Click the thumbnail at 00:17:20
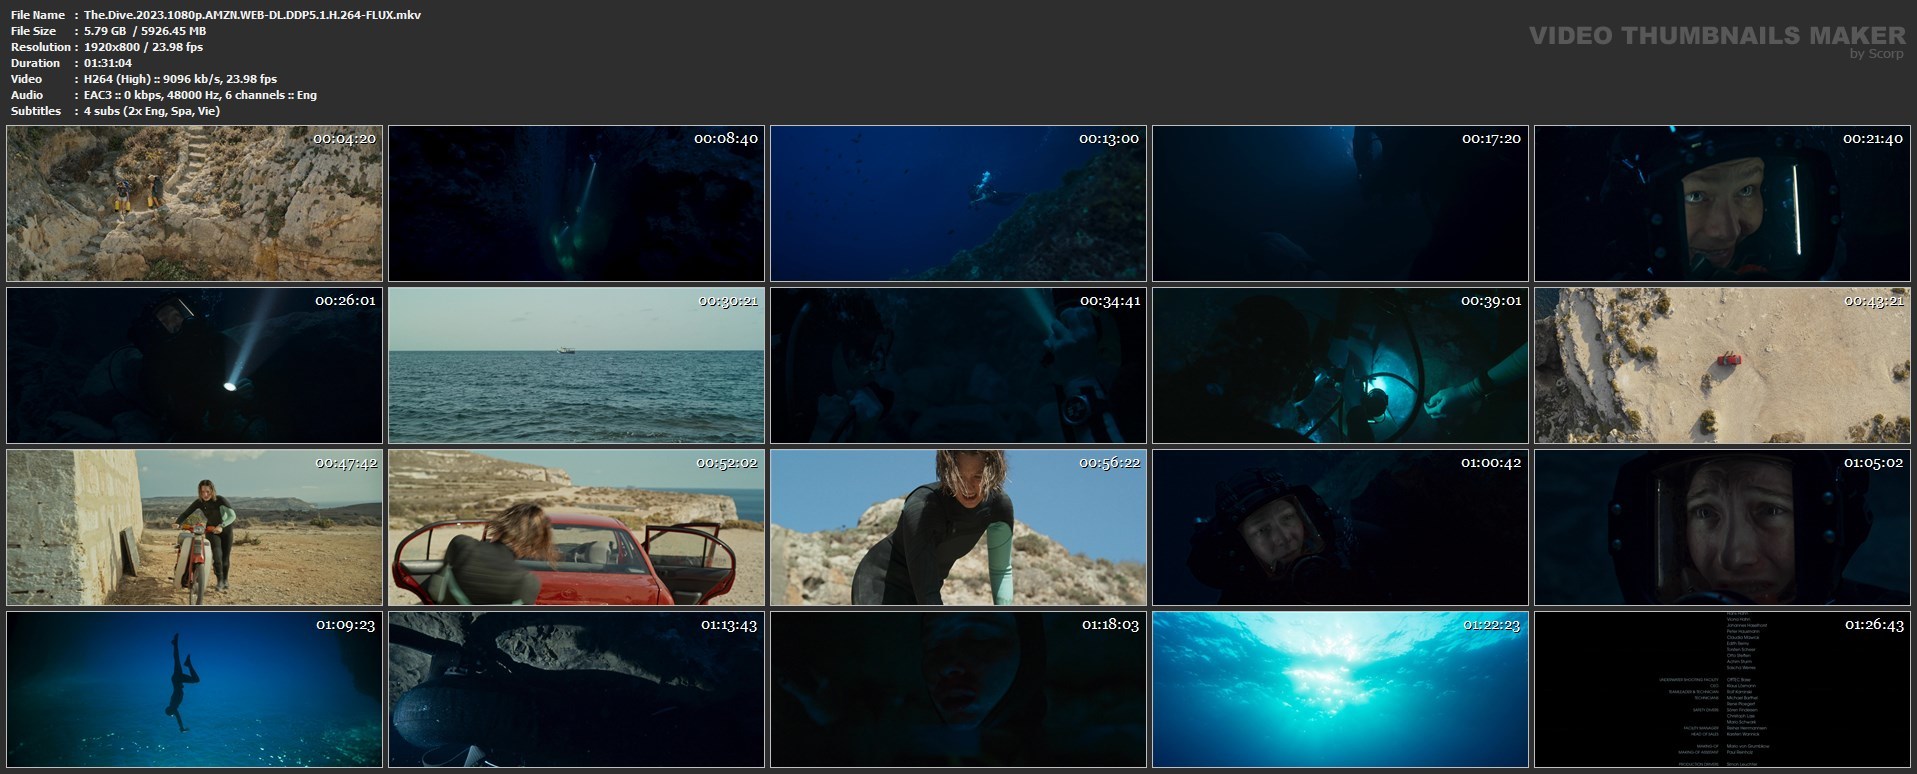Image resolution: width=1917 pixels, height=774 pixels. 1340,203
